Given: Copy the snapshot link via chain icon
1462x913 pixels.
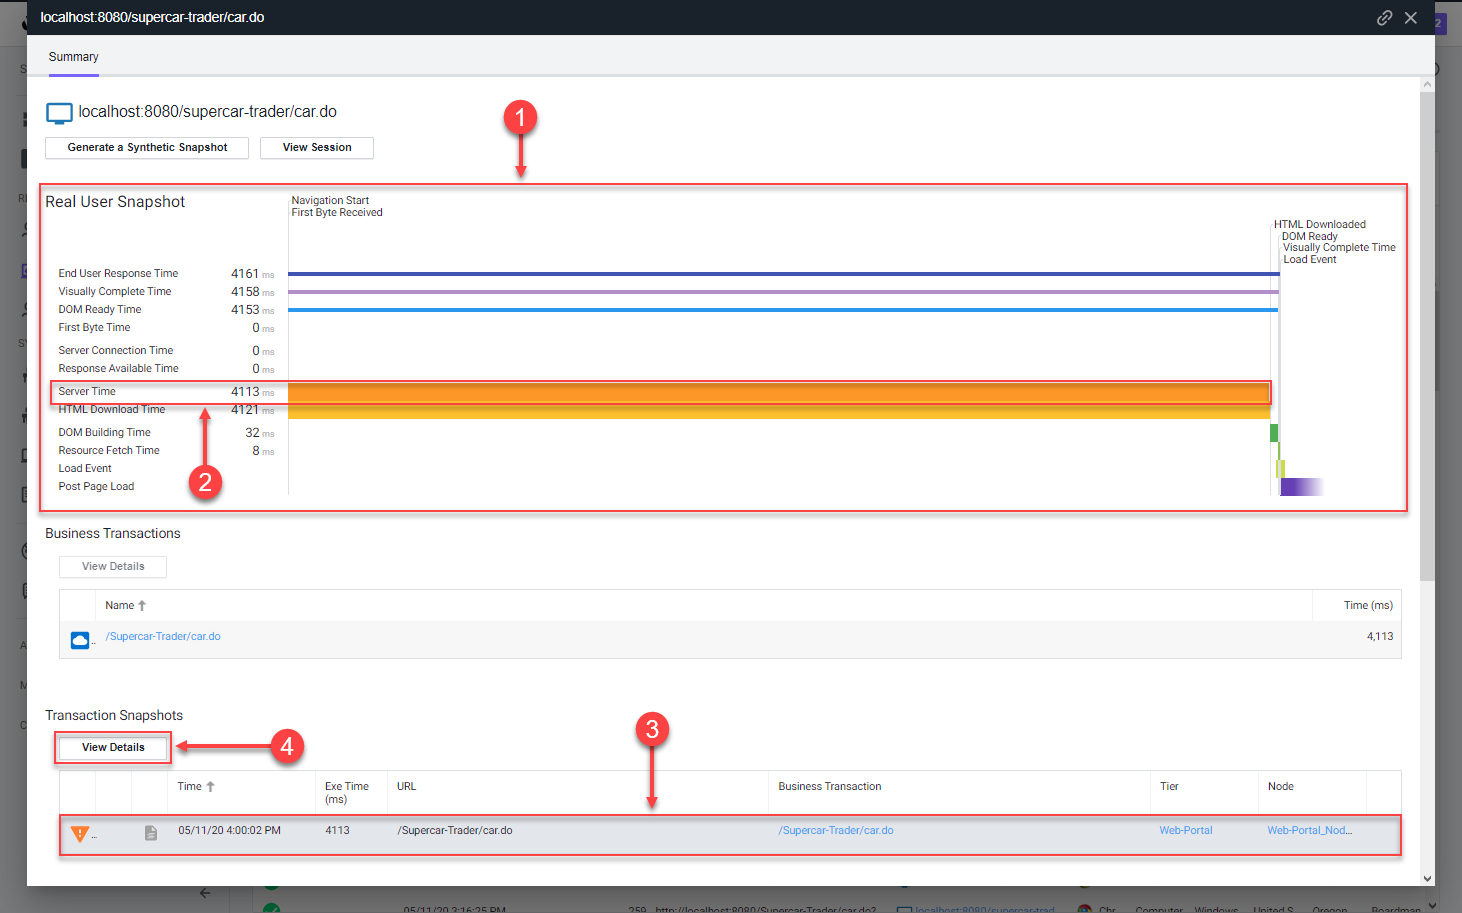Looking at the screenshot, I should 1384,18.
